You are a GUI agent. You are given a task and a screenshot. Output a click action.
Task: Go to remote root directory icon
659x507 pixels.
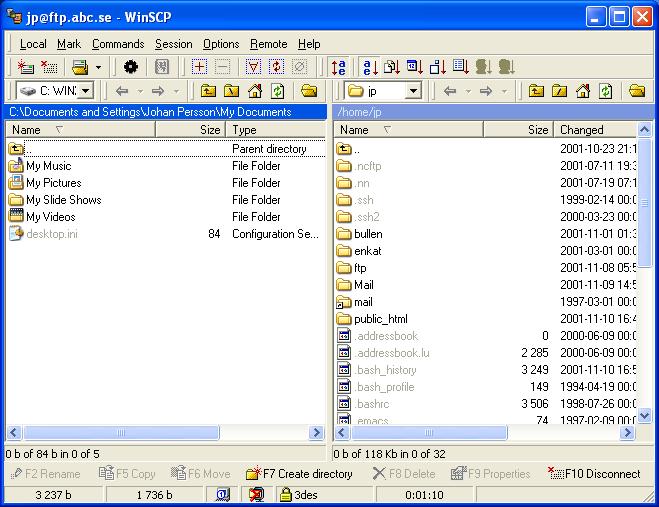[559, 91]
